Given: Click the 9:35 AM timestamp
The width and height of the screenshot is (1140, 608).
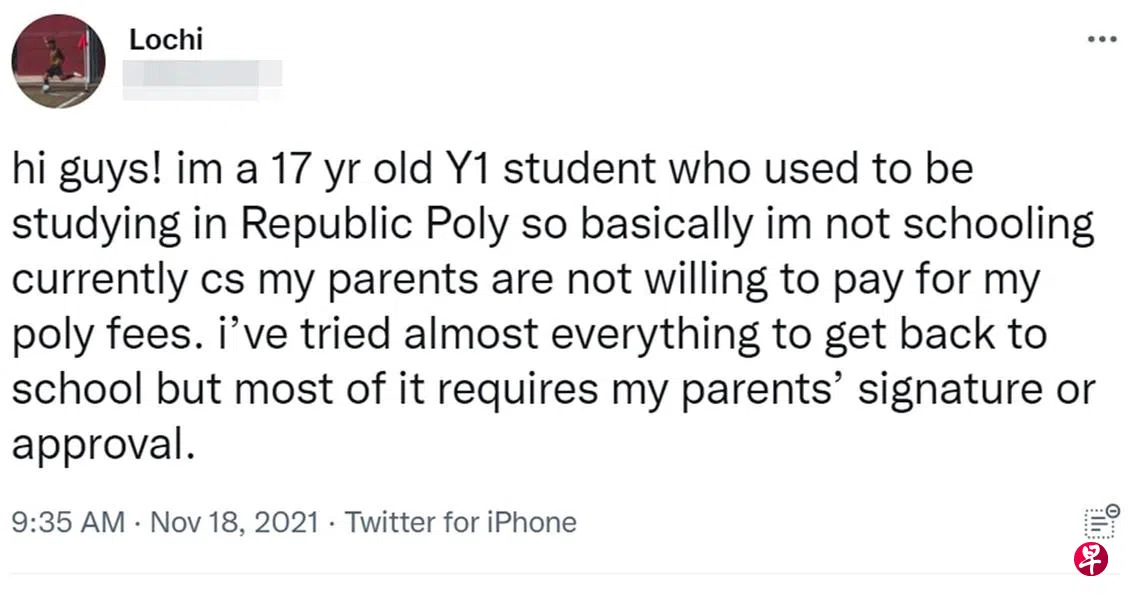Looking at the screenshot, I should click(x=68, y=522).
